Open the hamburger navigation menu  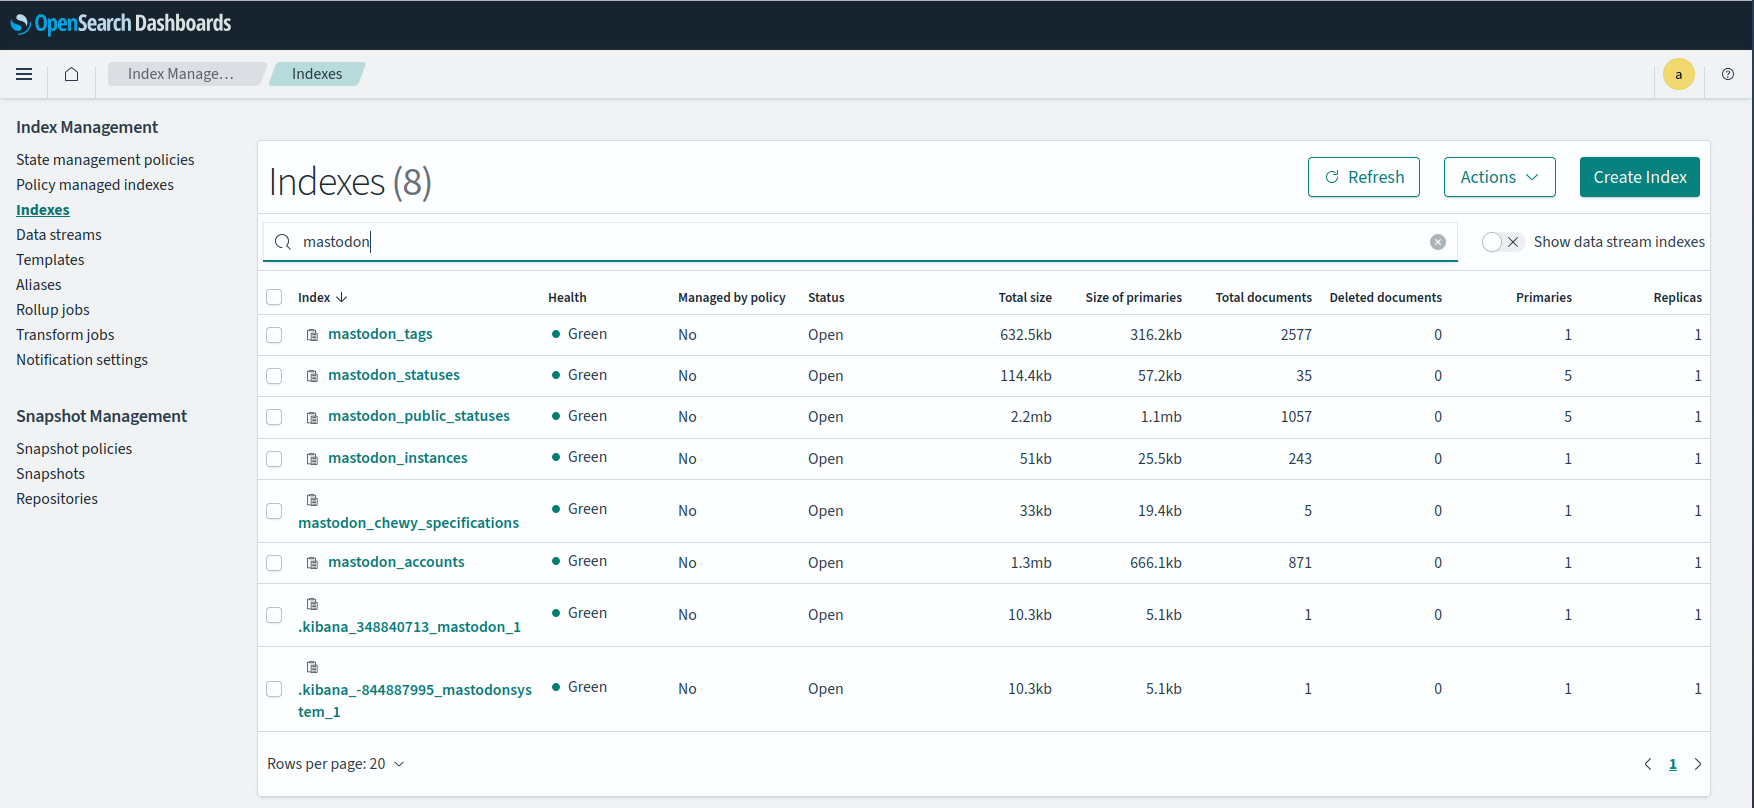pyautogui.click(x=24, y=74)
